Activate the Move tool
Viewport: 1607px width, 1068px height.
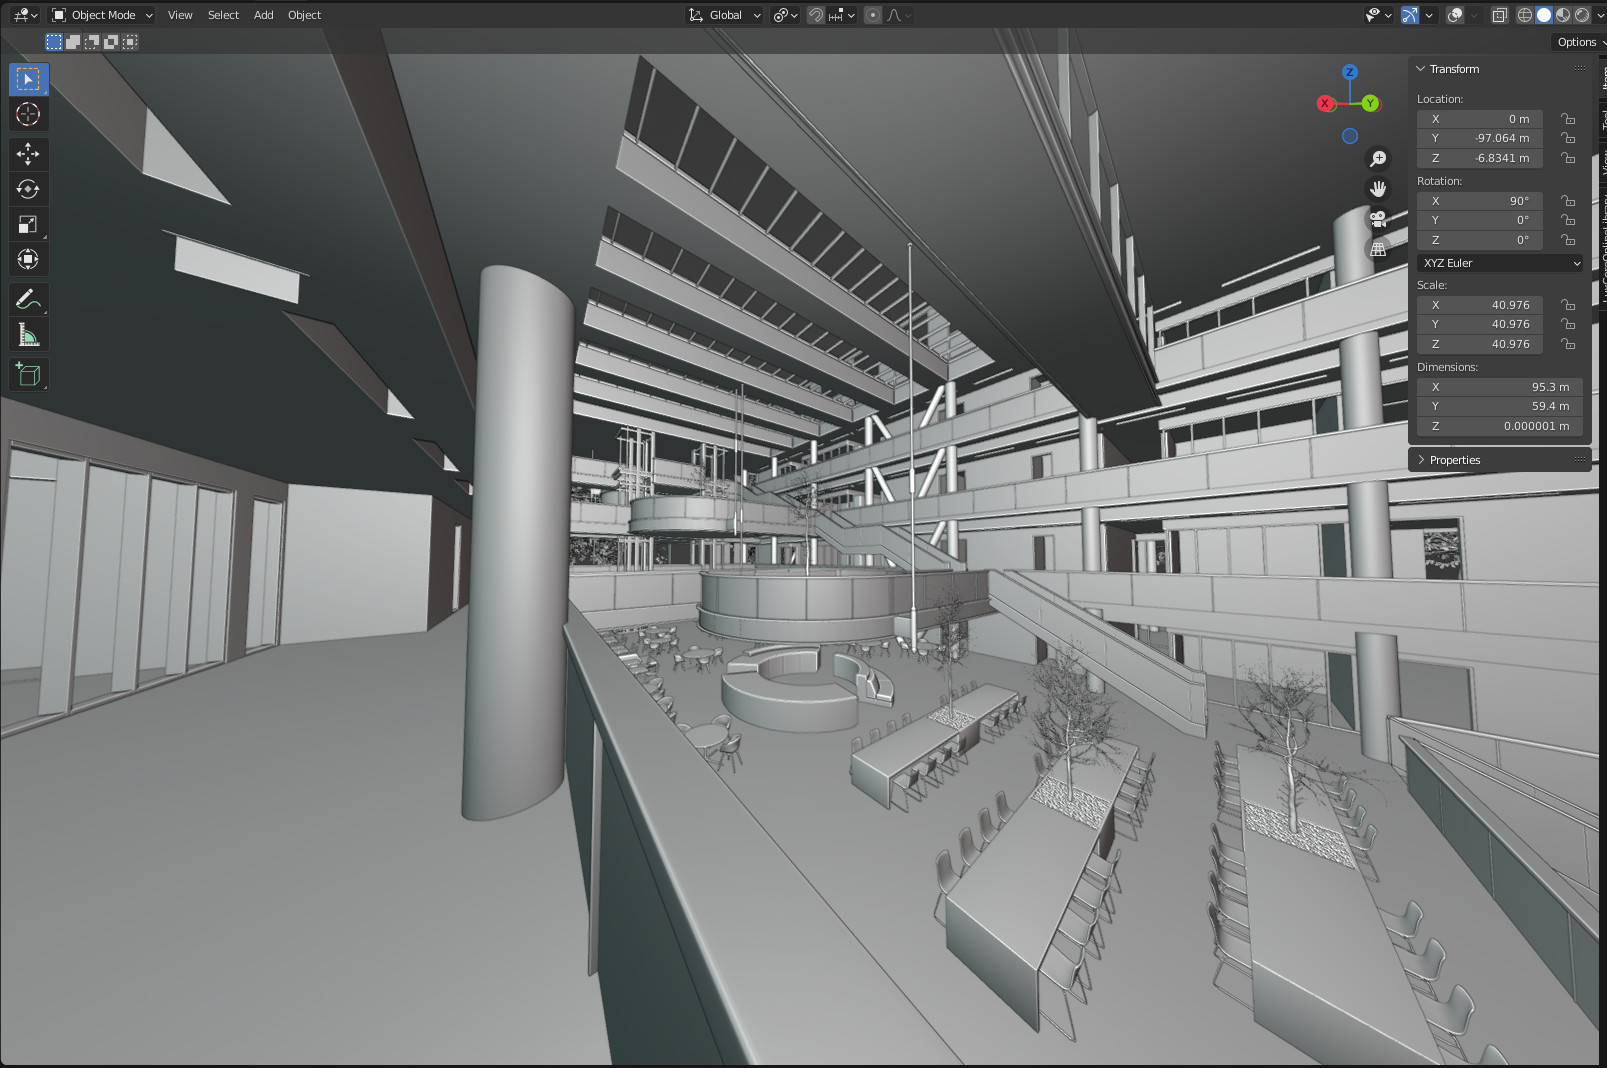point(28,154)
